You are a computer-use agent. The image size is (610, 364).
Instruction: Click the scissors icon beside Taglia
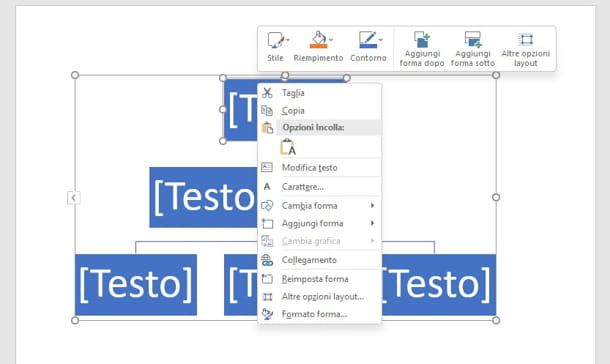[267, 93]
